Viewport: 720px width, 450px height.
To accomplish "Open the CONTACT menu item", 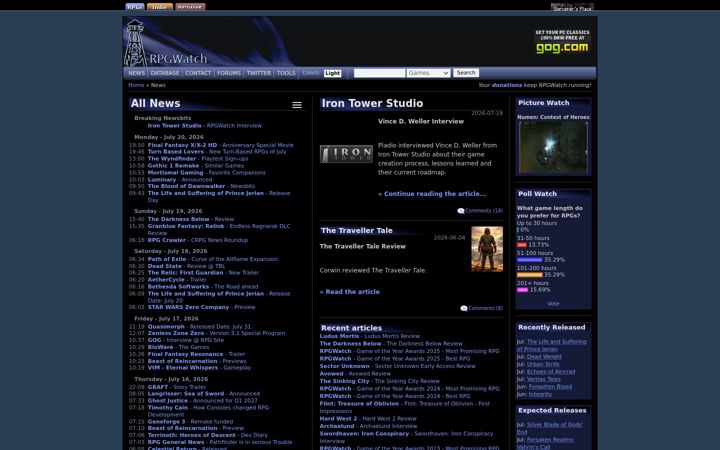I will tap(198, 73).
